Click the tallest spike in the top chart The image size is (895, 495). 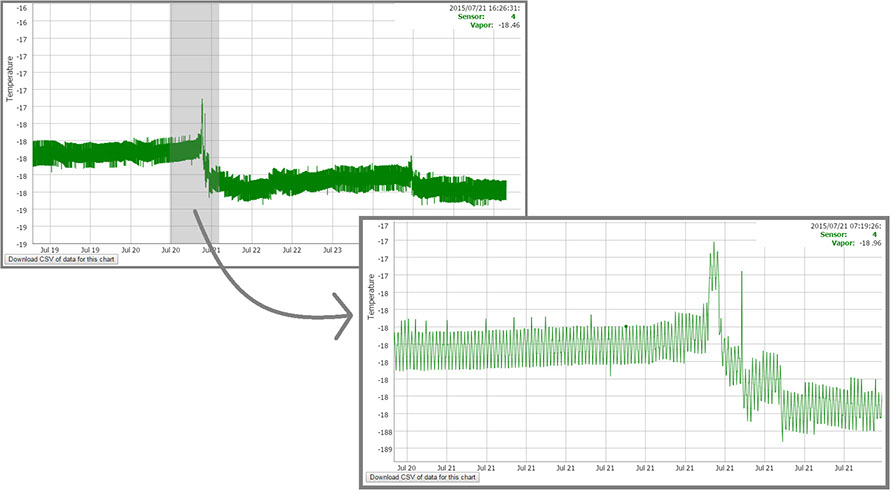(x=202, y=102)
